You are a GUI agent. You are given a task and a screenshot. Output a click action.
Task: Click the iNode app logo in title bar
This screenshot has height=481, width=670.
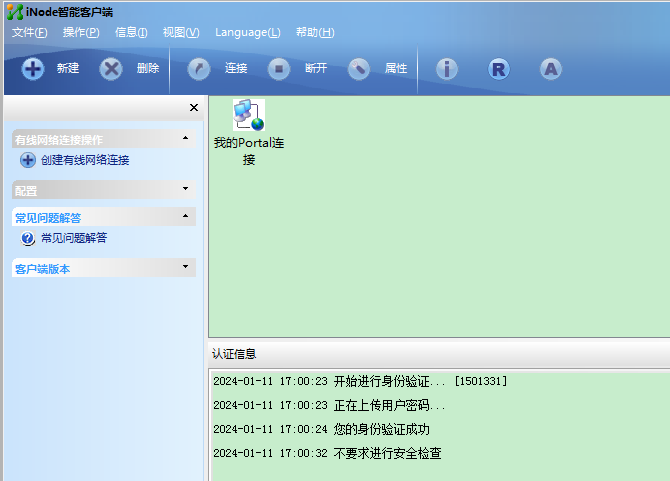pyautogui.click(x=15, y=12)
